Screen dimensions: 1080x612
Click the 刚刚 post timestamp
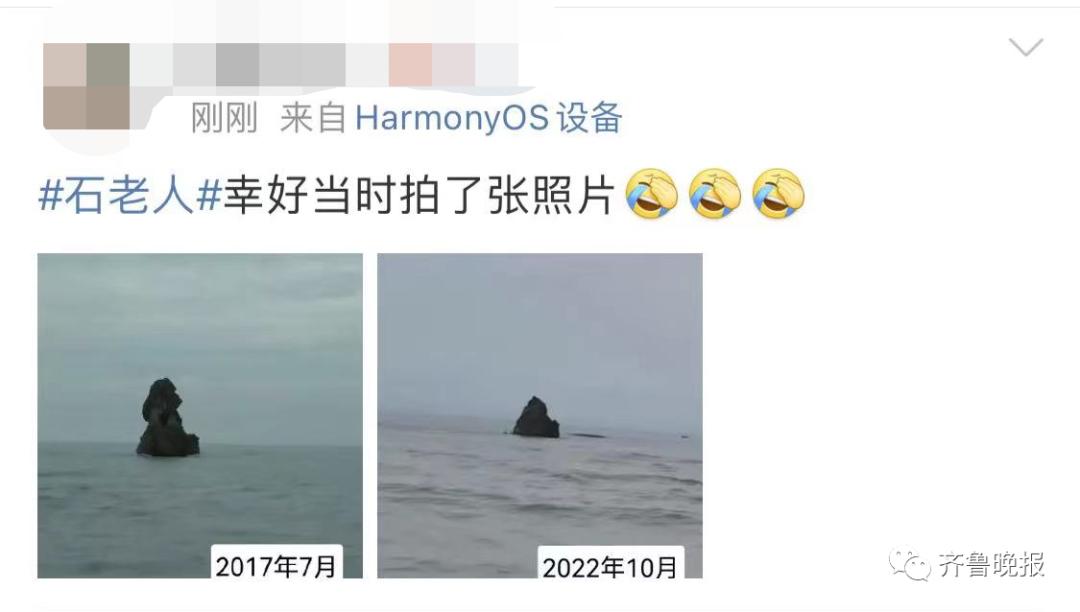(x=224, y=118)
